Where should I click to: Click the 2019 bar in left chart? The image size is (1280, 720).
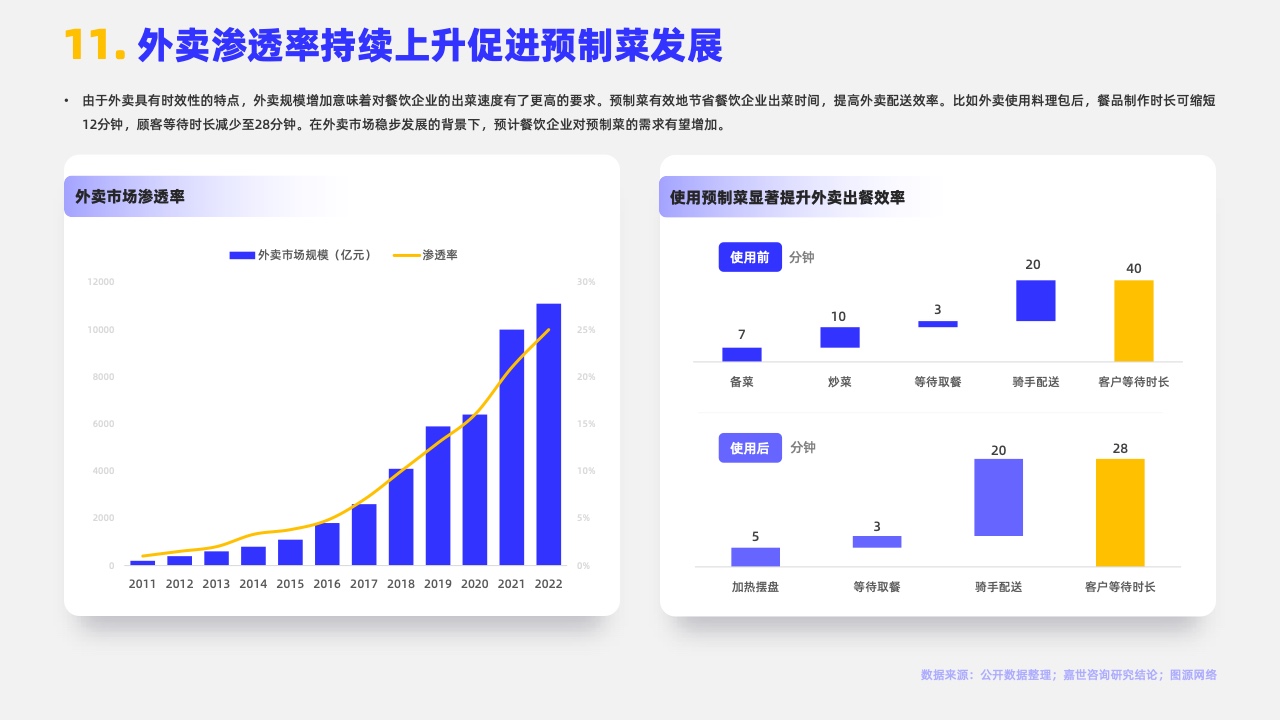(x=438, y=495)
